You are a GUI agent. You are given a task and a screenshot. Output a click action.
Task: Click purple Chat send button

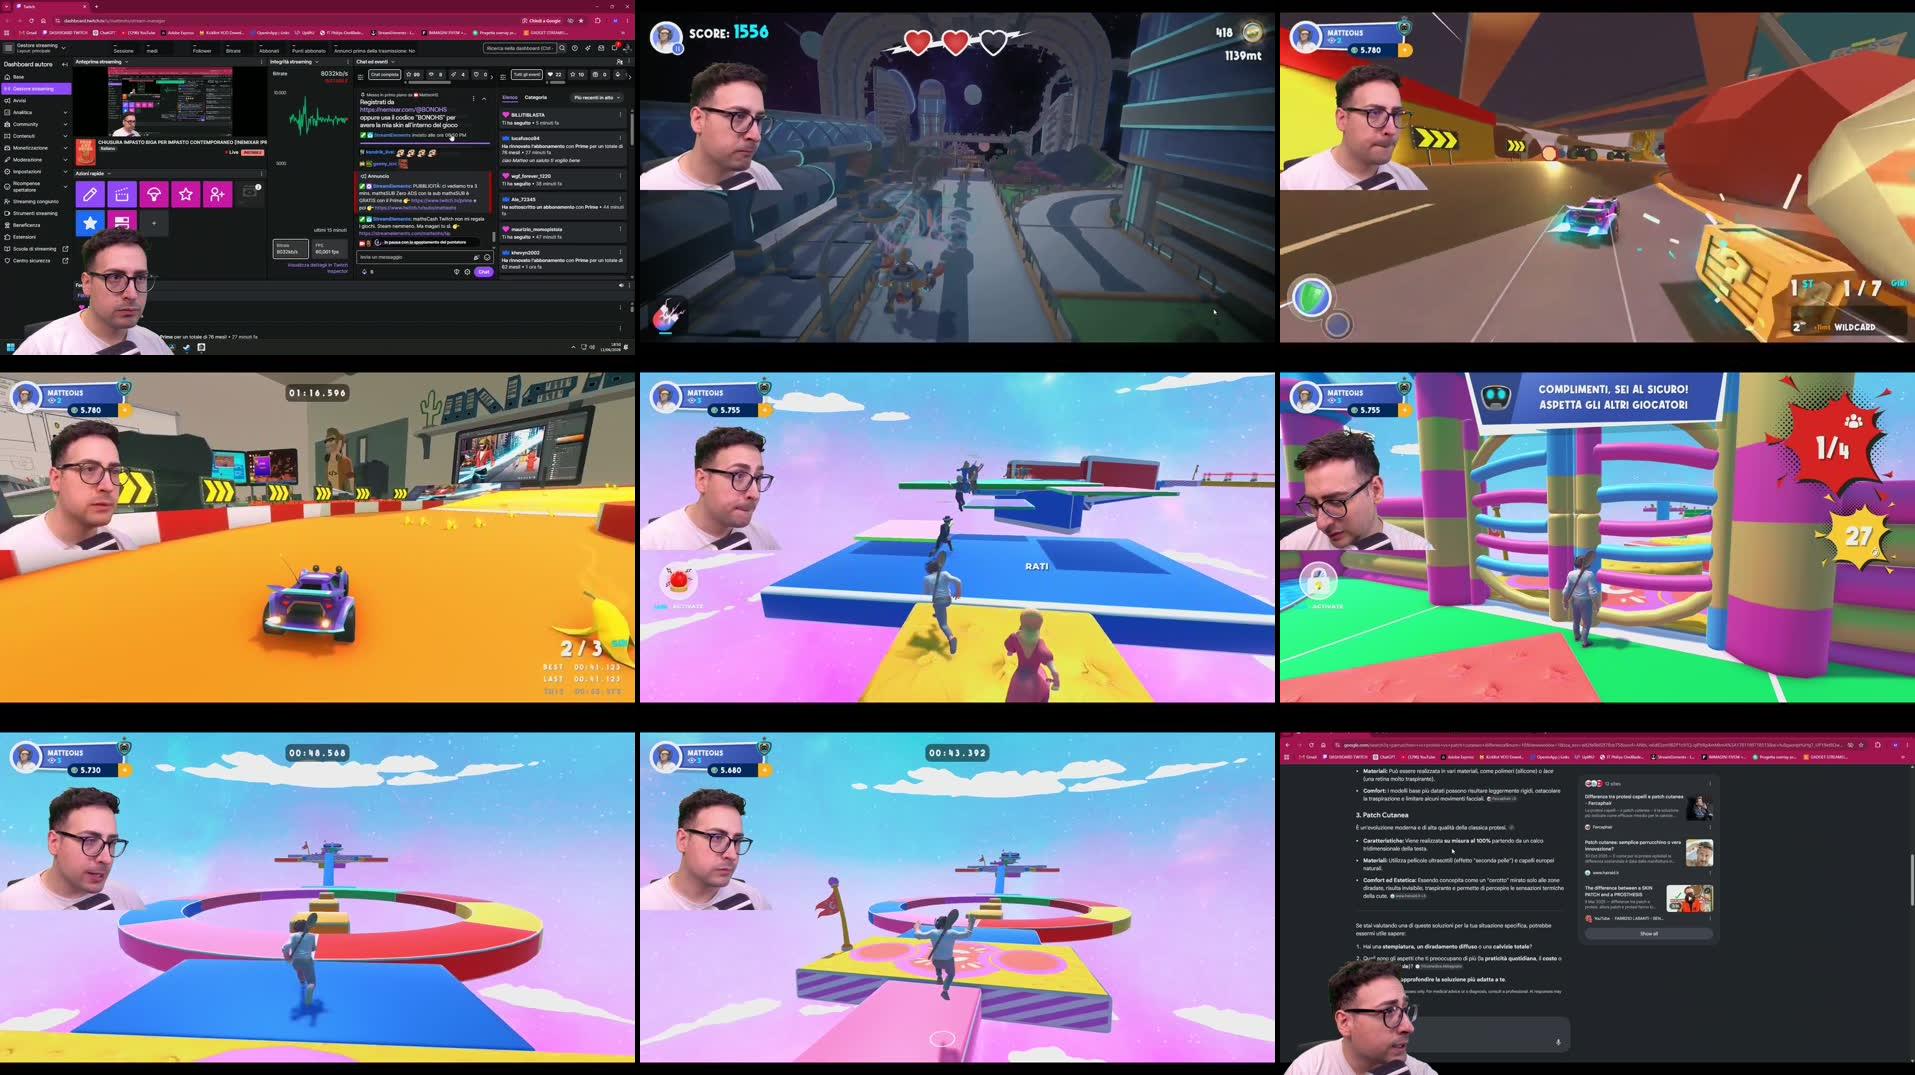click(484, 272)
